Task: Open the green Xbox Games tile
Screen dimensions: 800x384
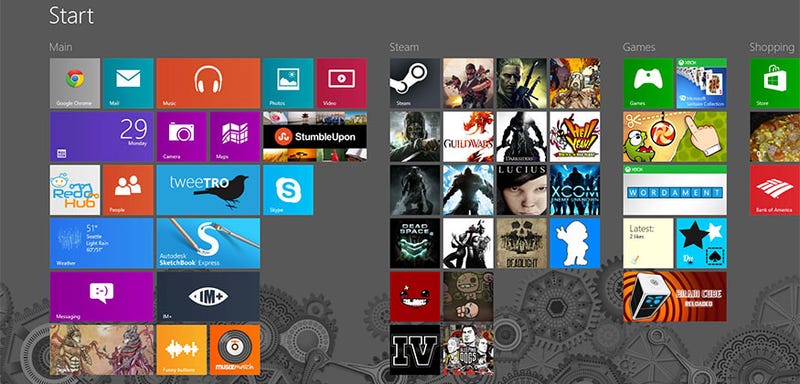Action: (648, 83)
